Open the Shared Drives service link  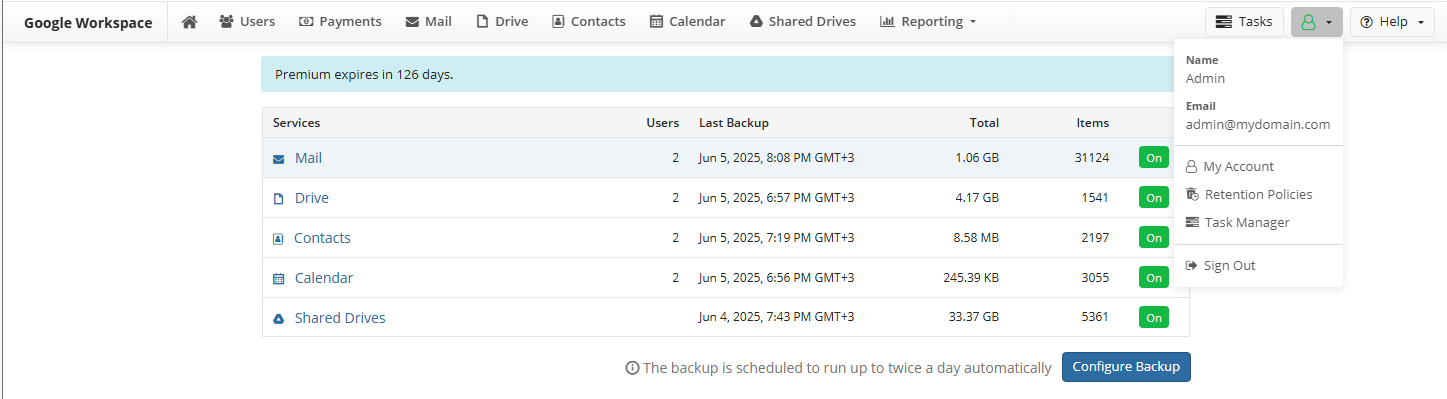[x=340, y=318]
